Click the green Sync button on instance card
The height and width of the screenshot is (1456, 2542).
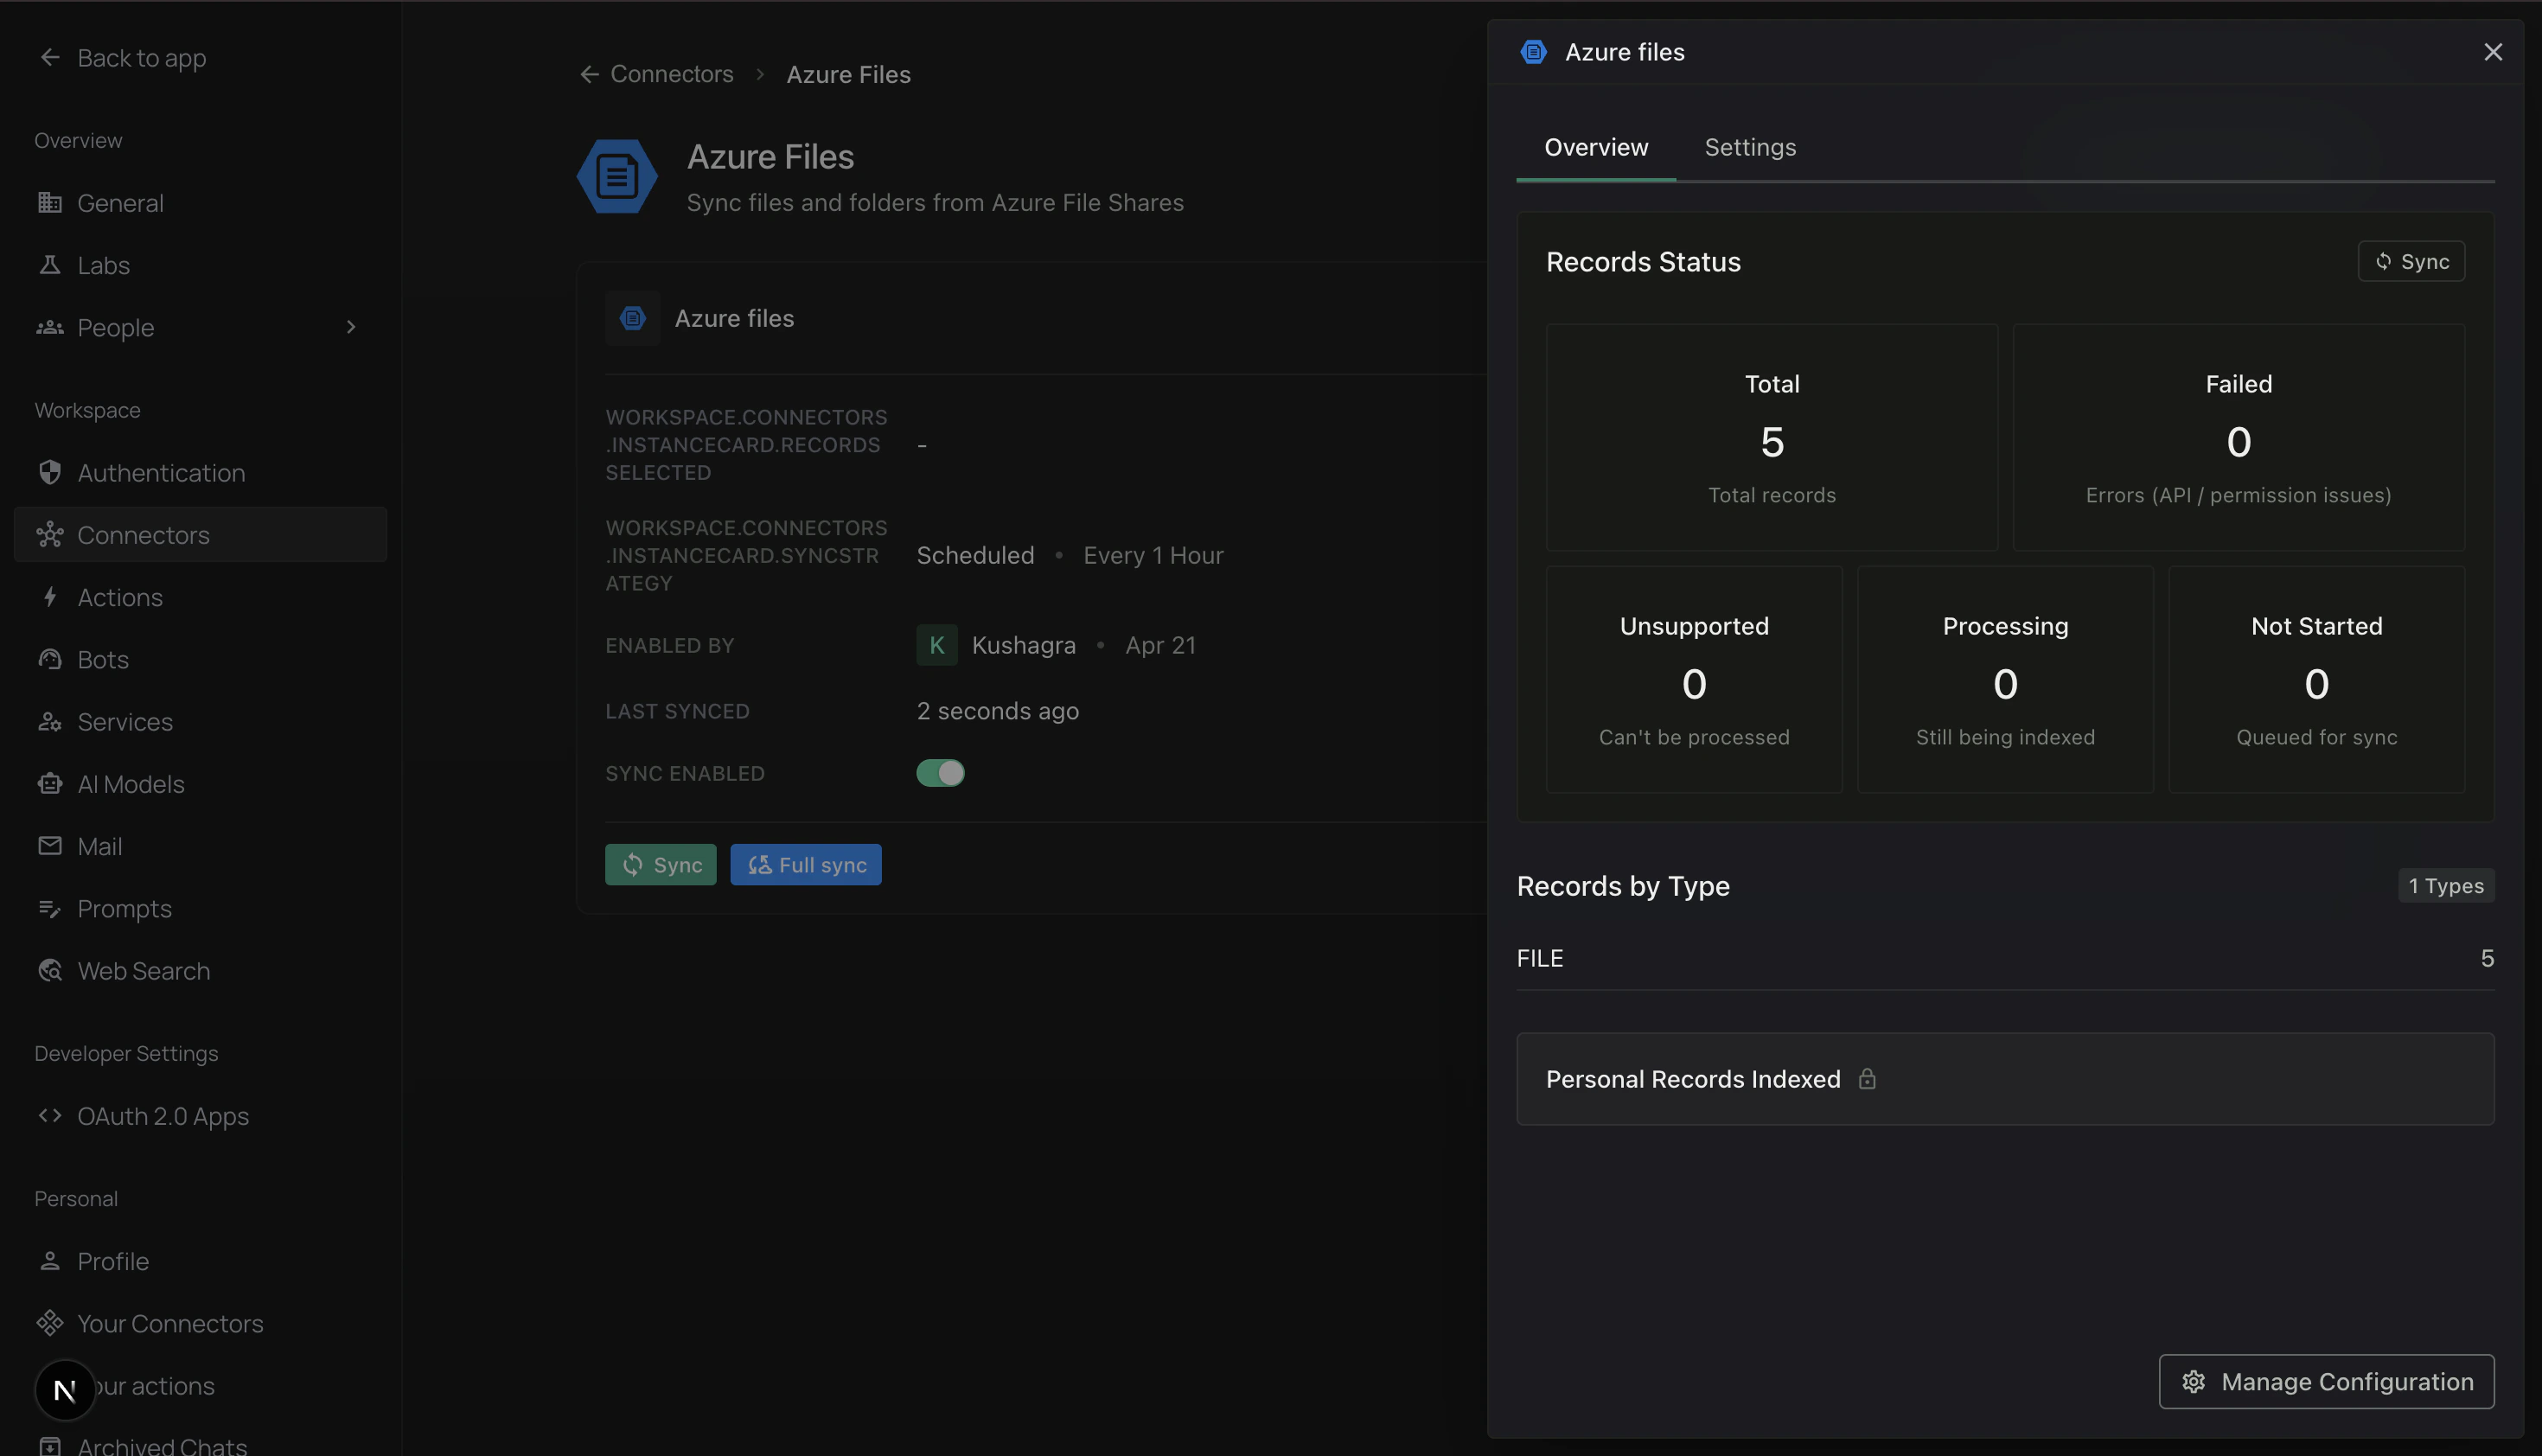pyautogui.click(x=661, y=865)
